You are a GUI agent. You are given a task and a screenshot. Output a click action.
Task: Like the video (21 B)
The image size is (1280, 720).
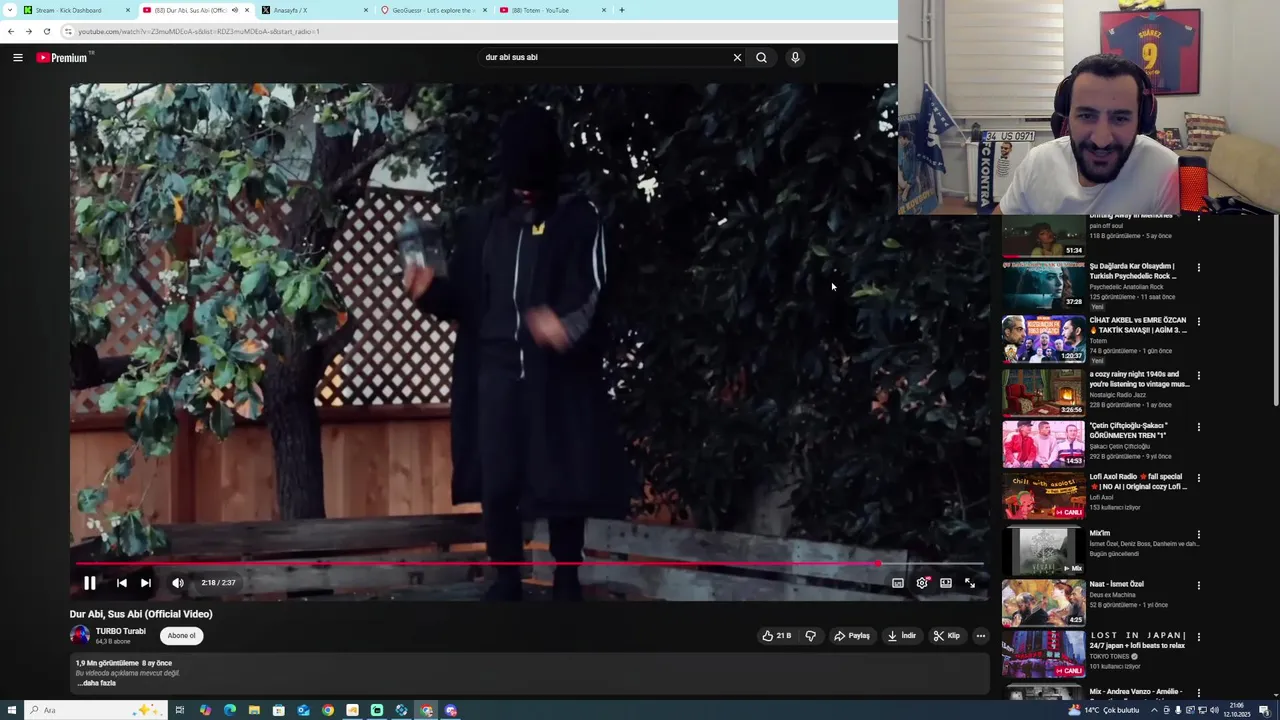point(776,636)
